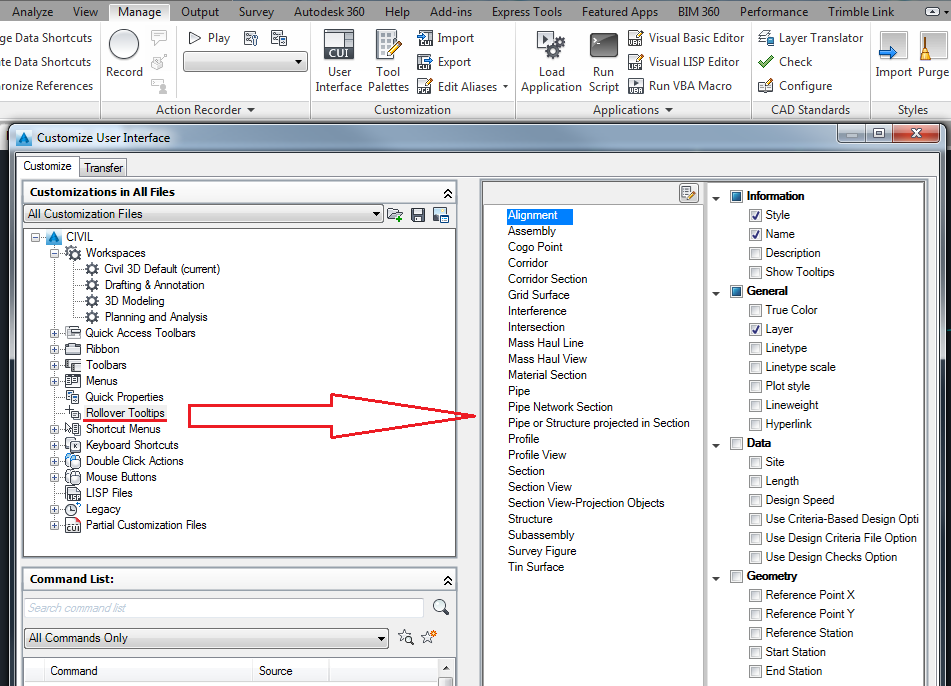Check the Geometry category checkbox
This screenshot has width=951, height=686.
736,576
